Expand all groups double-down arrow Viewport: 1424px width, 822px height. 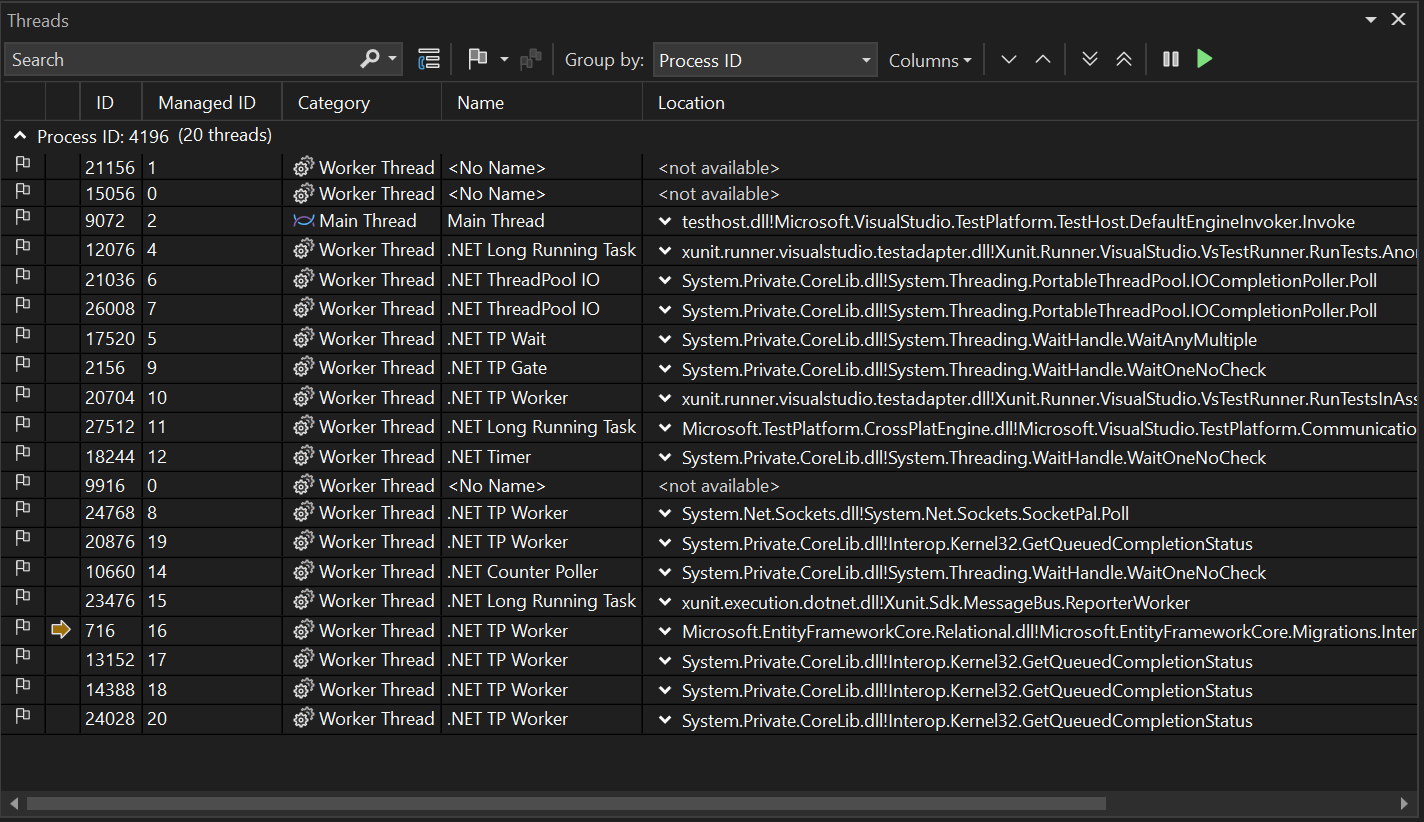1090,60
